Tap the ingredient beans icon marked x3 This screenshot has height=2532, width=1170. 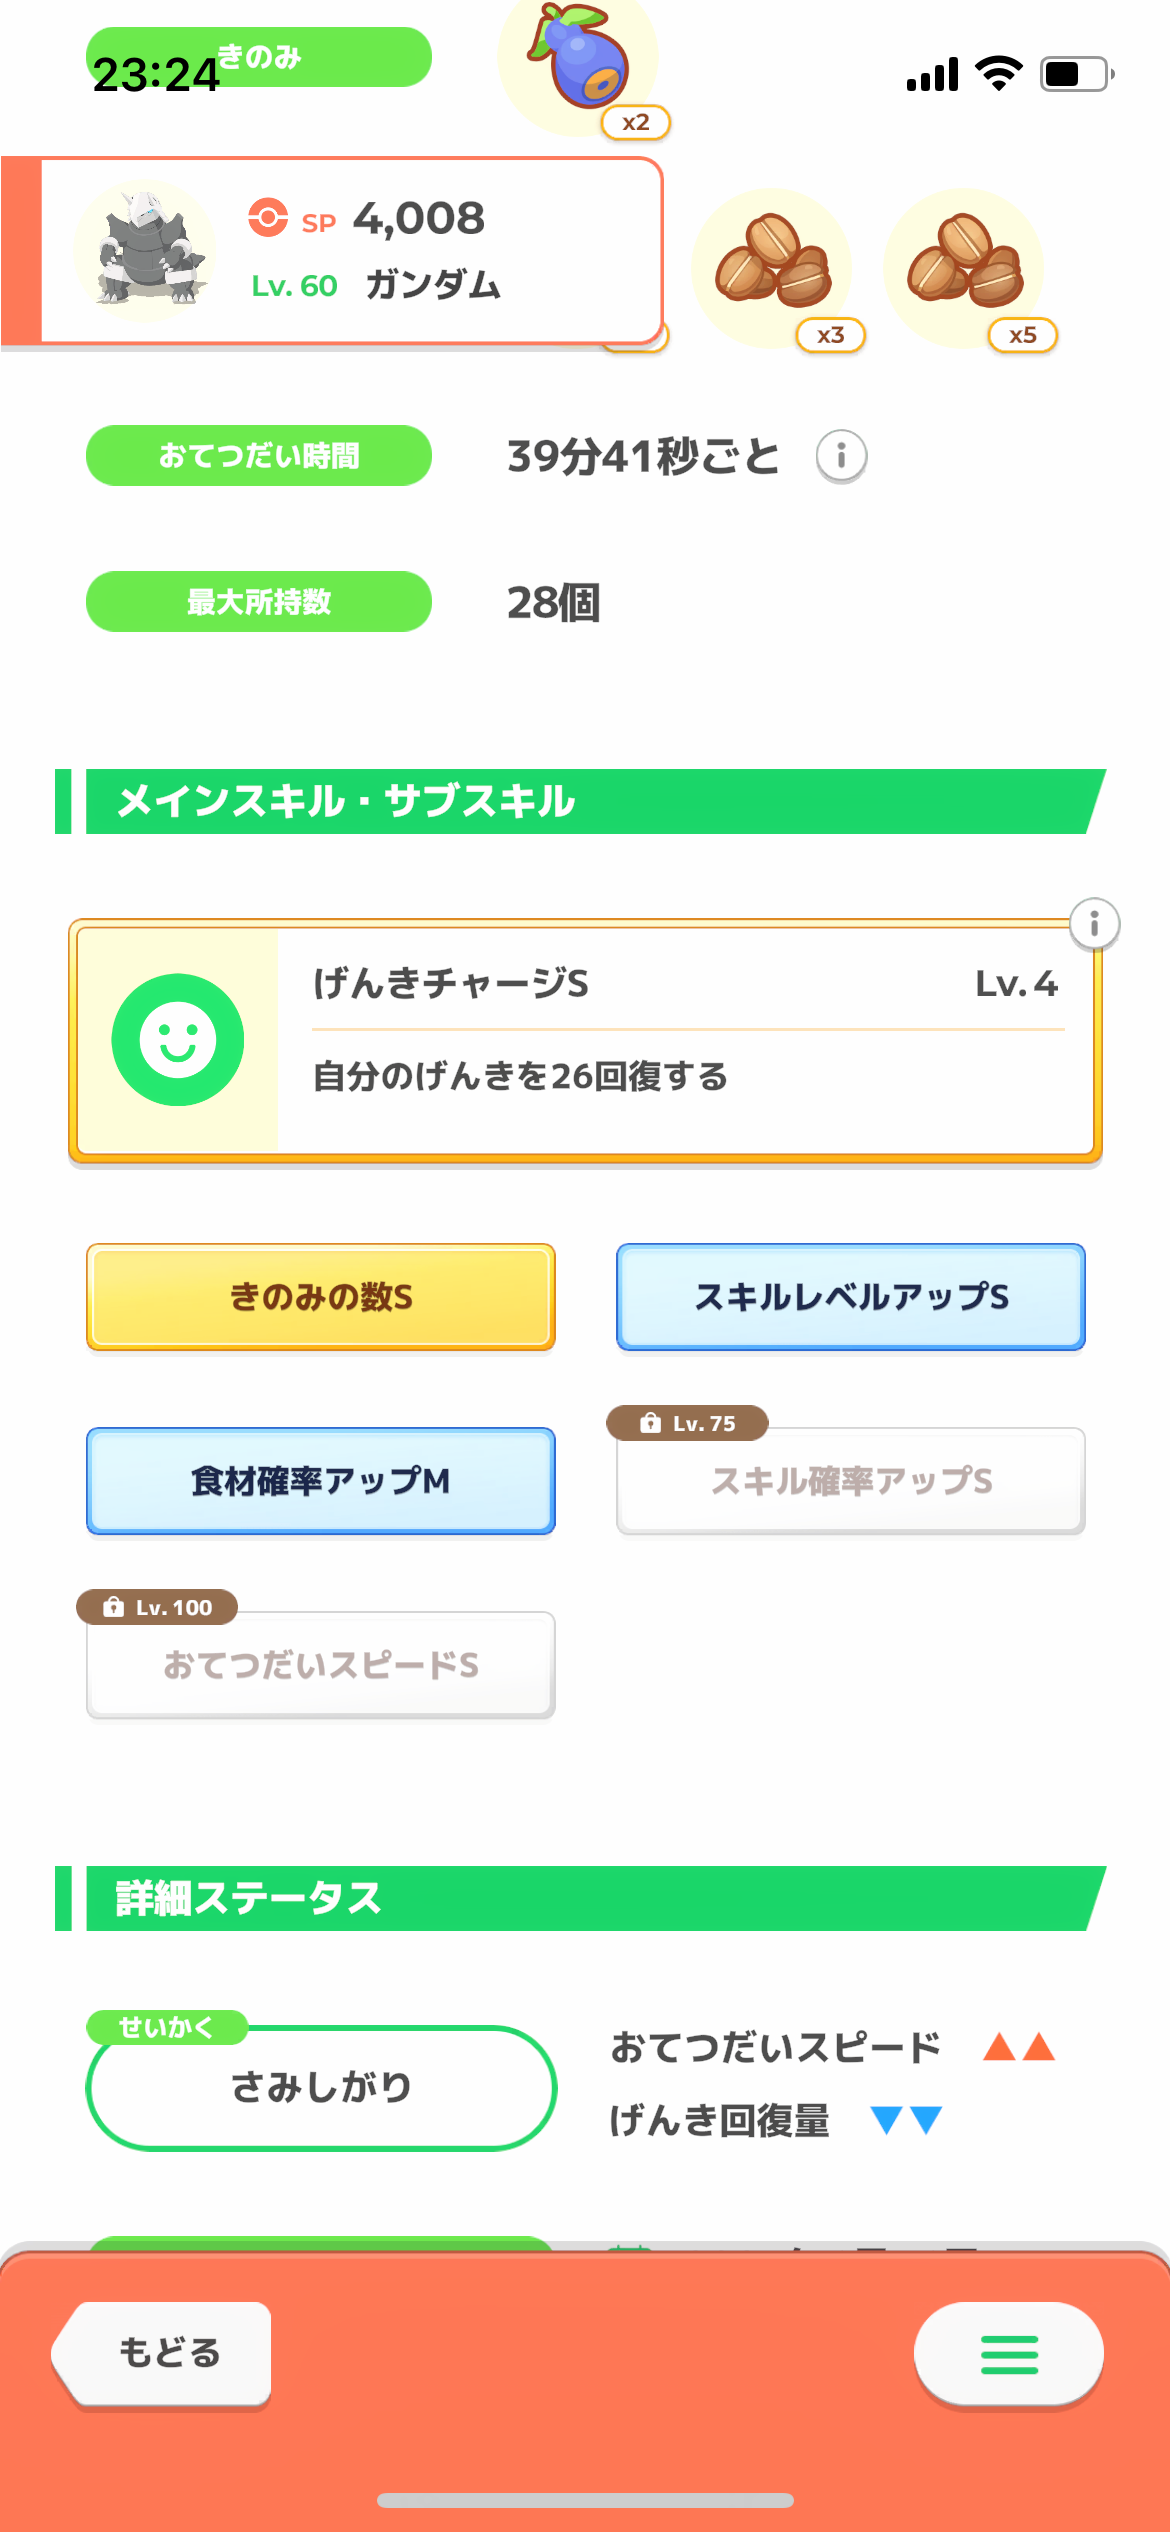[x=772, y=264]
